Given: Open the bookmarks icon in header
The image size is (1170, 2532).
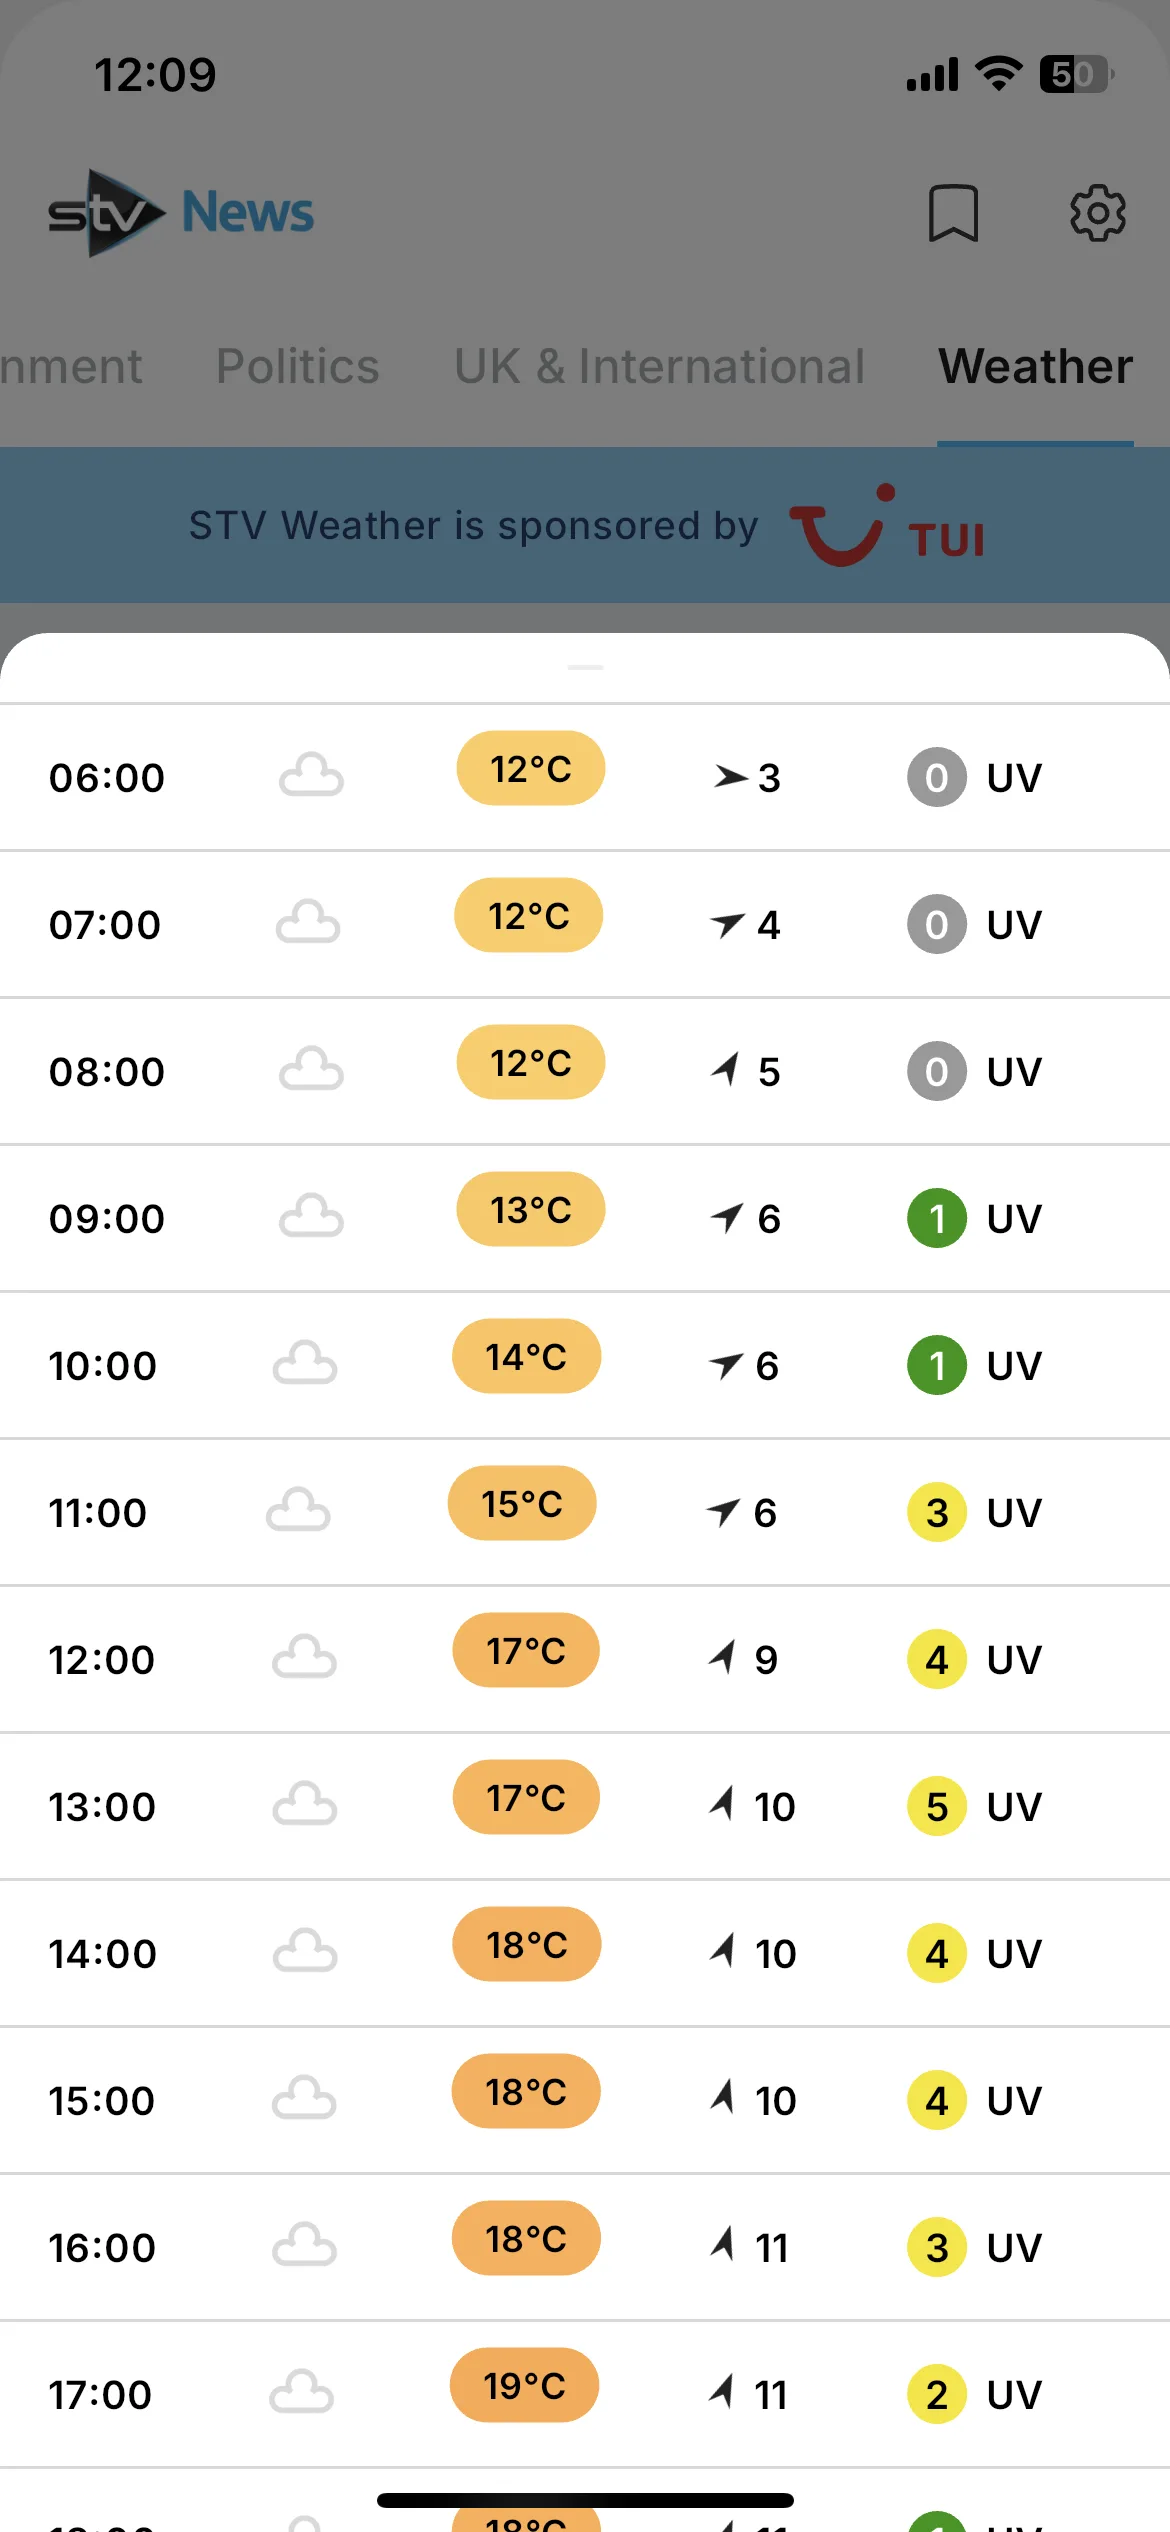Looking at the screenshot, I should coord(953,213).
